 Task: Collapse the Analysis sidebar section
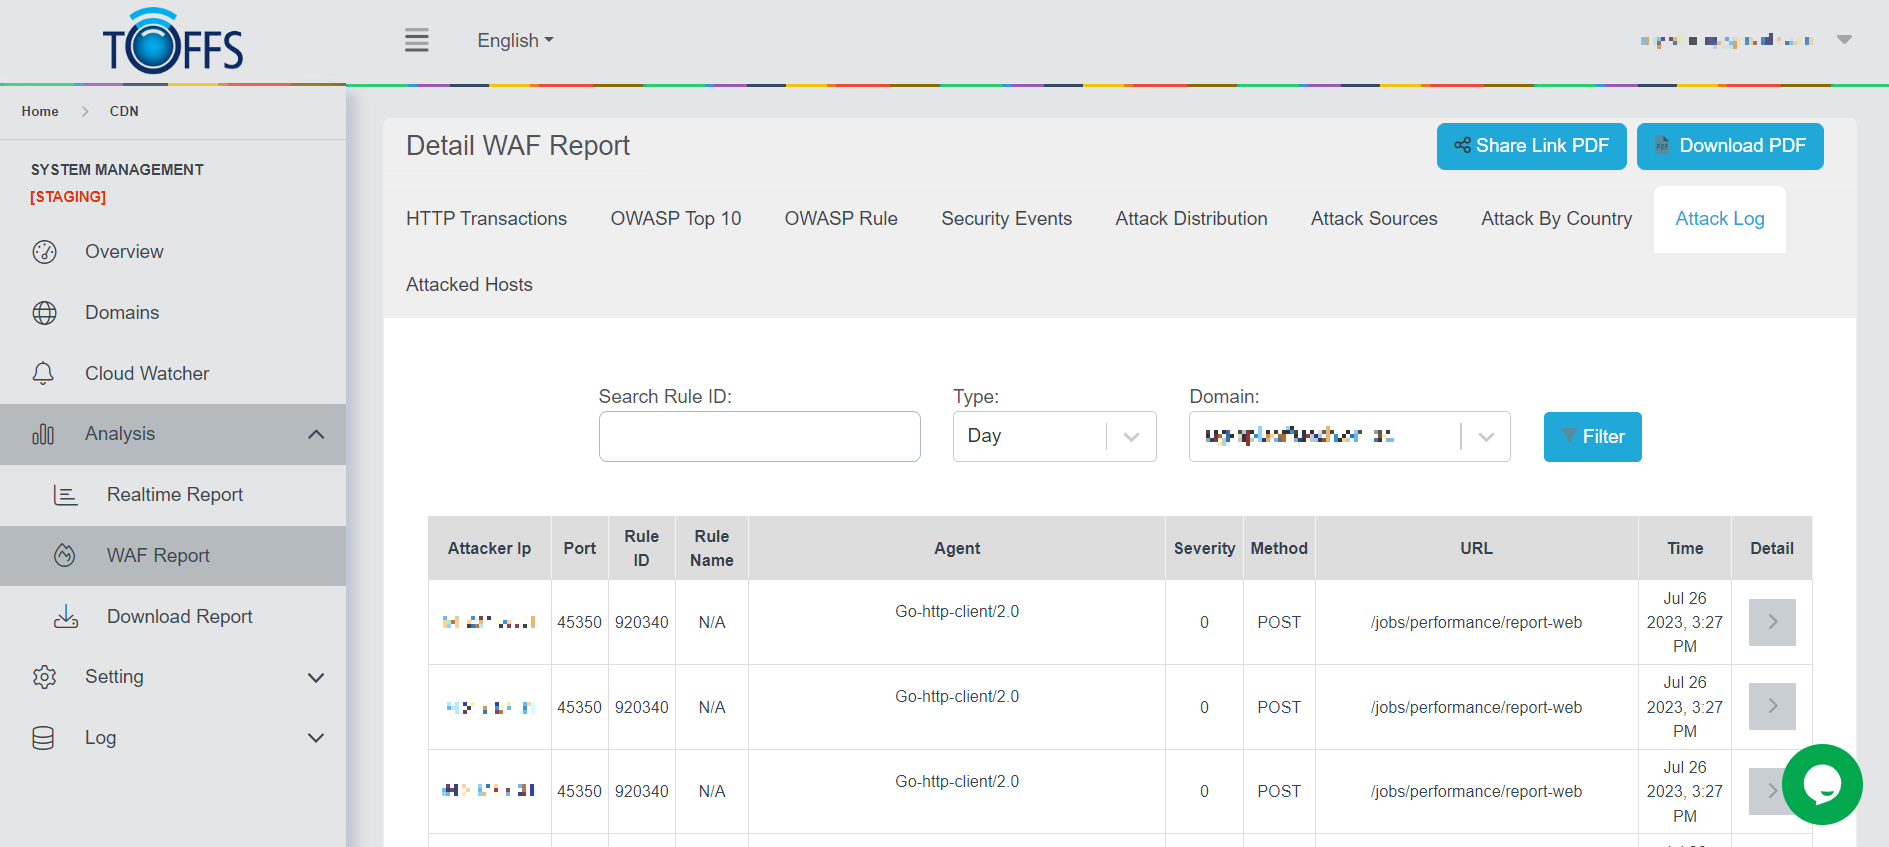(x=316, y=434)
